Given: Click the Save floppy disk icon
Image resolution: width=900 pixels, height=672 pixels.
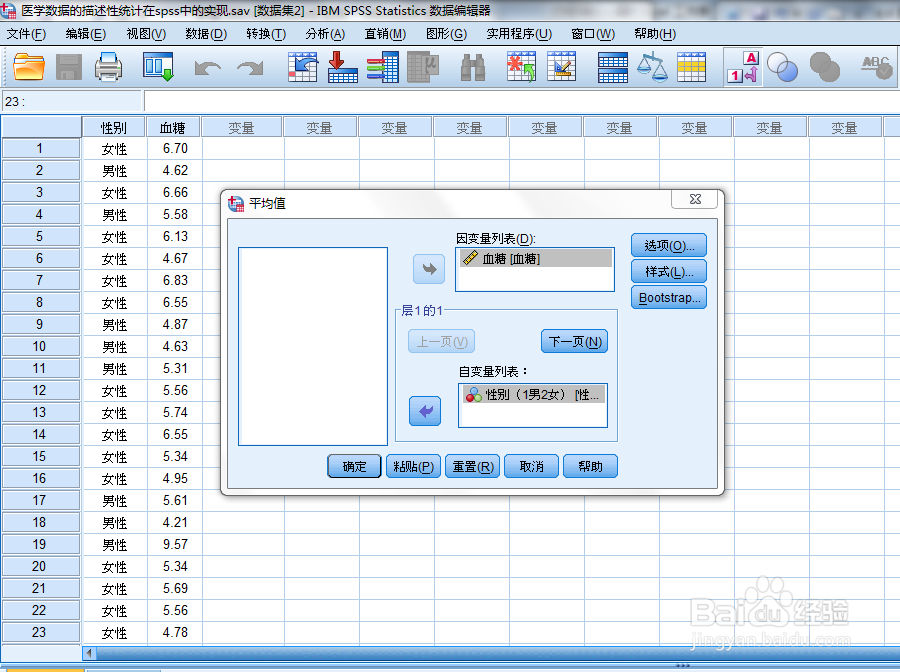Looking at the screenshot, I should [x=69, y=67].
